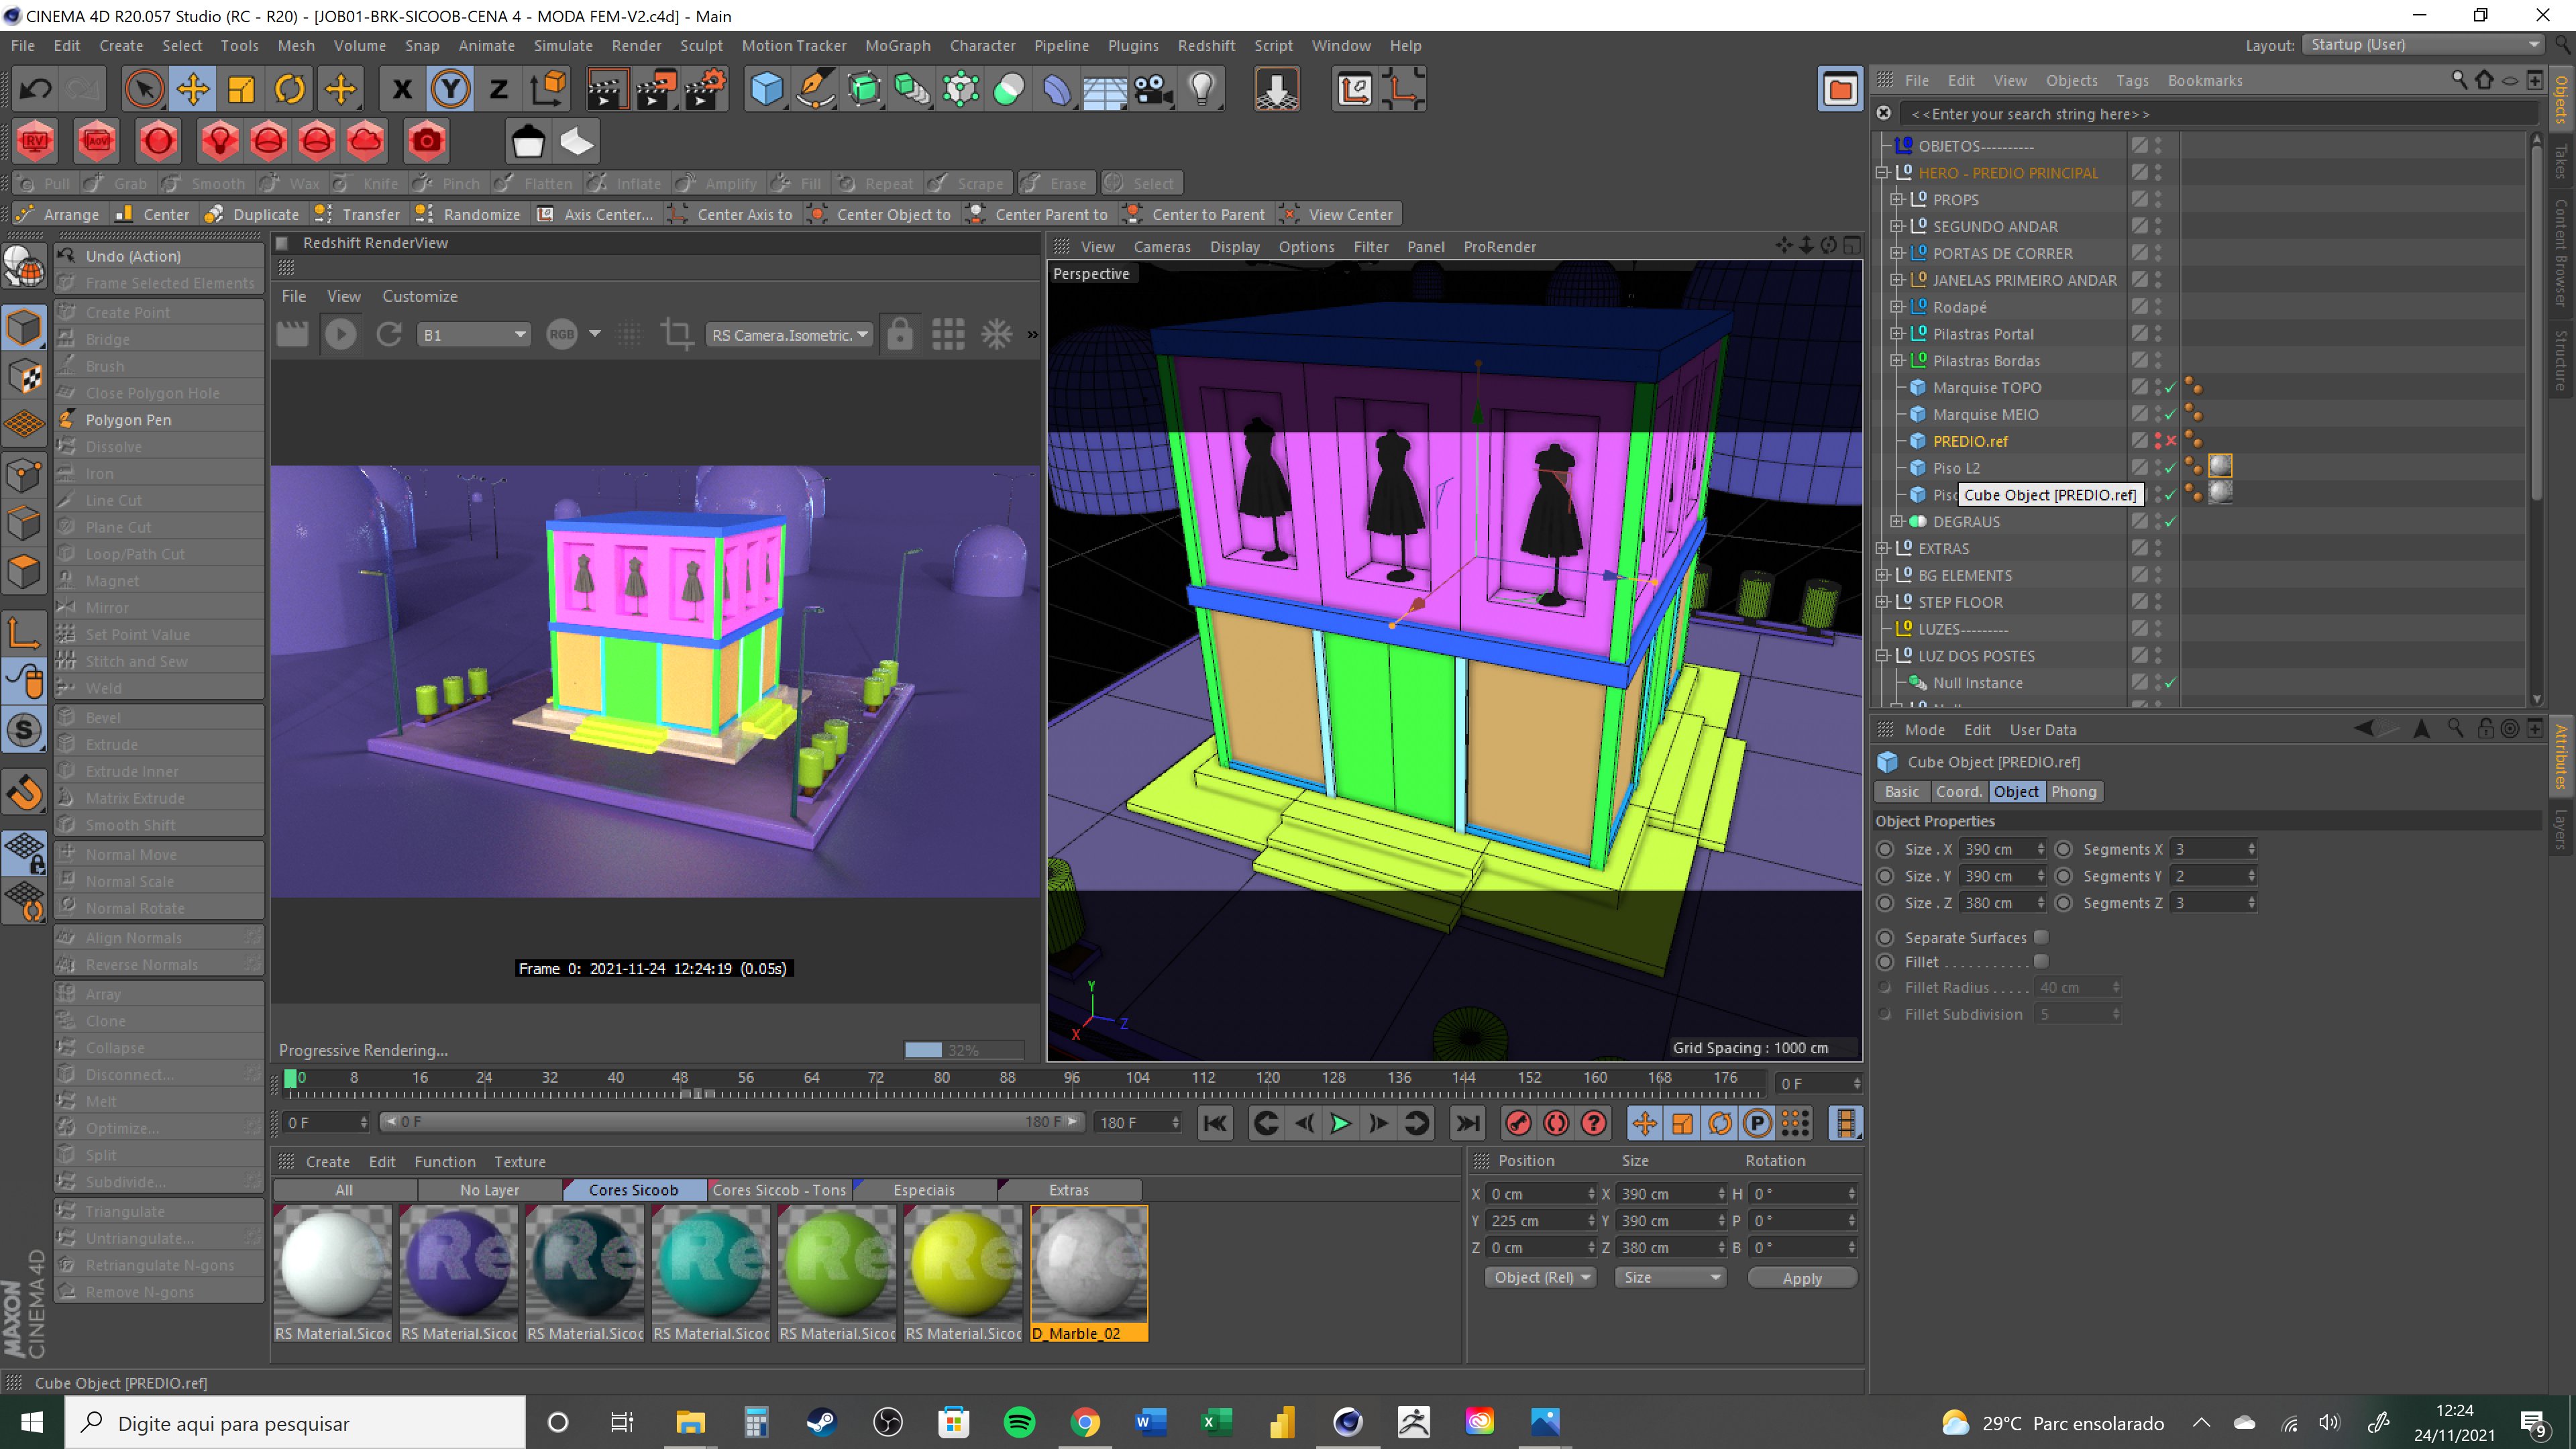Open the MoGraph menu
Image resolution: width=2576 pixels, height=1449 pixels.
[897, 46]
